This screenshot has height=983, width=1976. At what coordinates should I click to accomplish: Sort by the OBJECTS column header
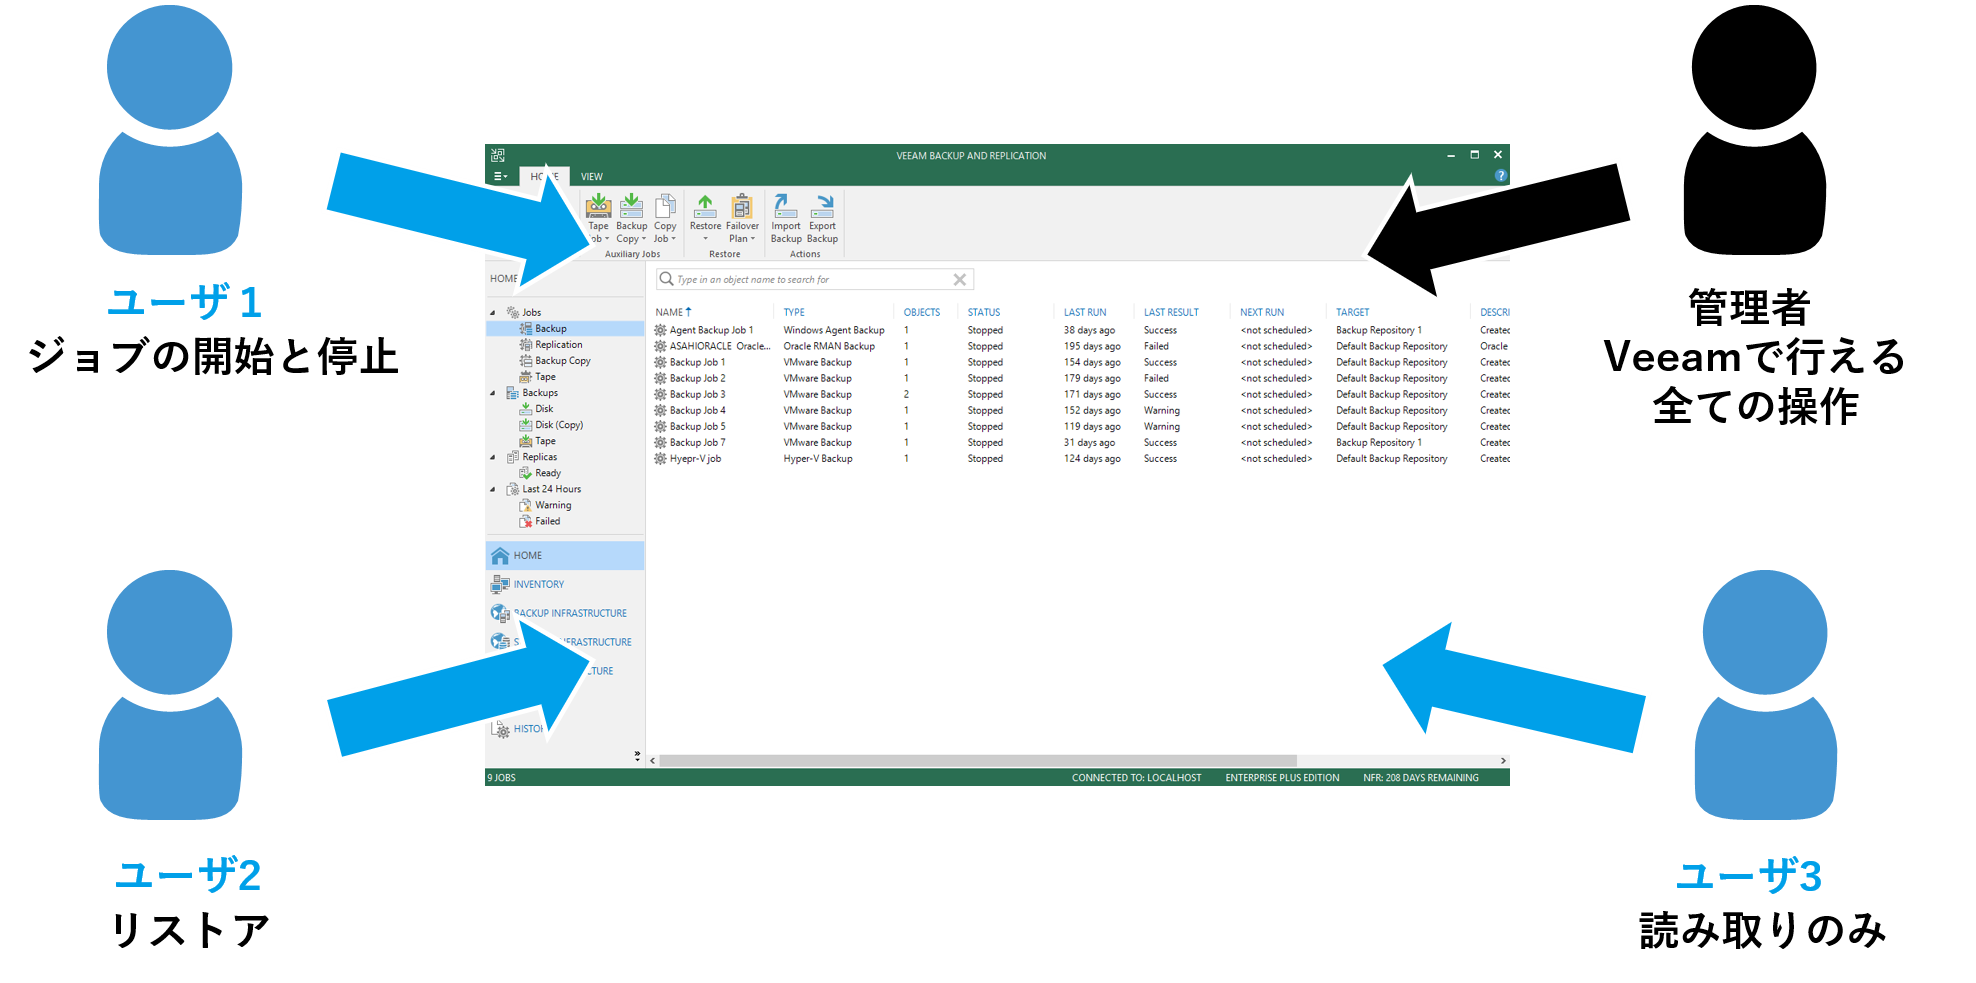coord(922,312)
